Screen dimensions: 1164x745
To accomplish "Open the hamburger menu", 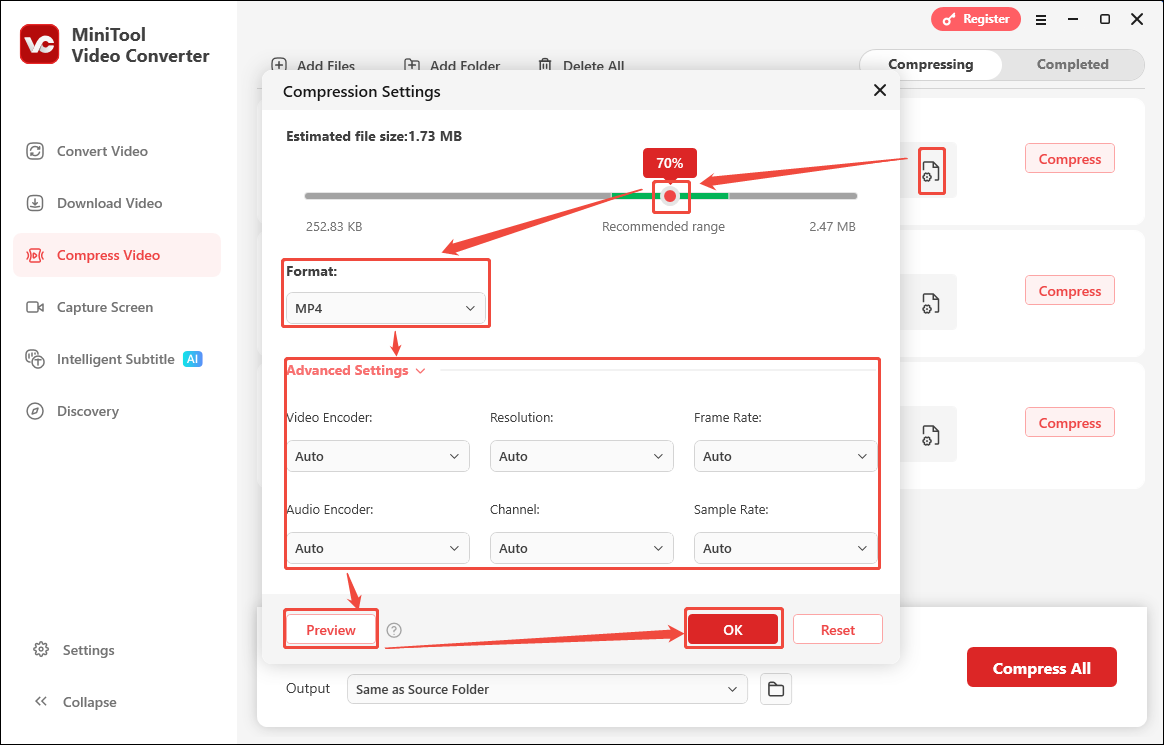I will coord(1041,19).
